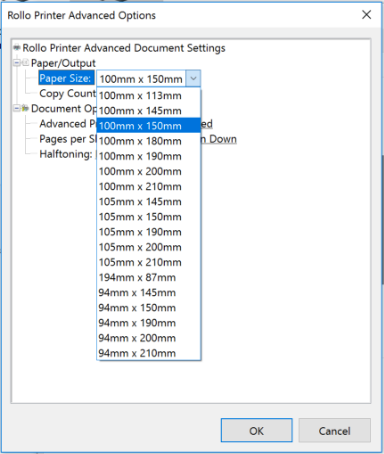Viewport: 384px width, 454px height.
Task: Pick 105mm x 210mm from list
Action: [x=149, y=262]
